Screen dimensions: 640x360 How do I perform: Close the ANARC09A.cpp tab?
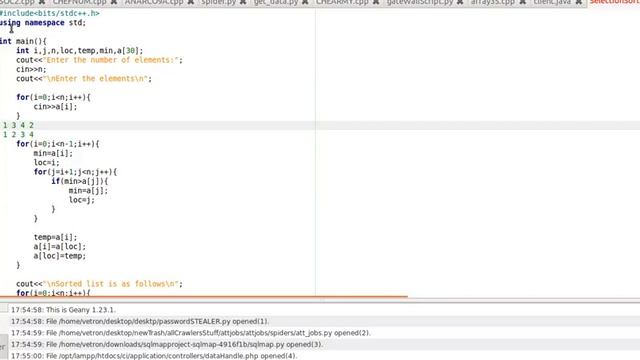[x=191, y=2]
